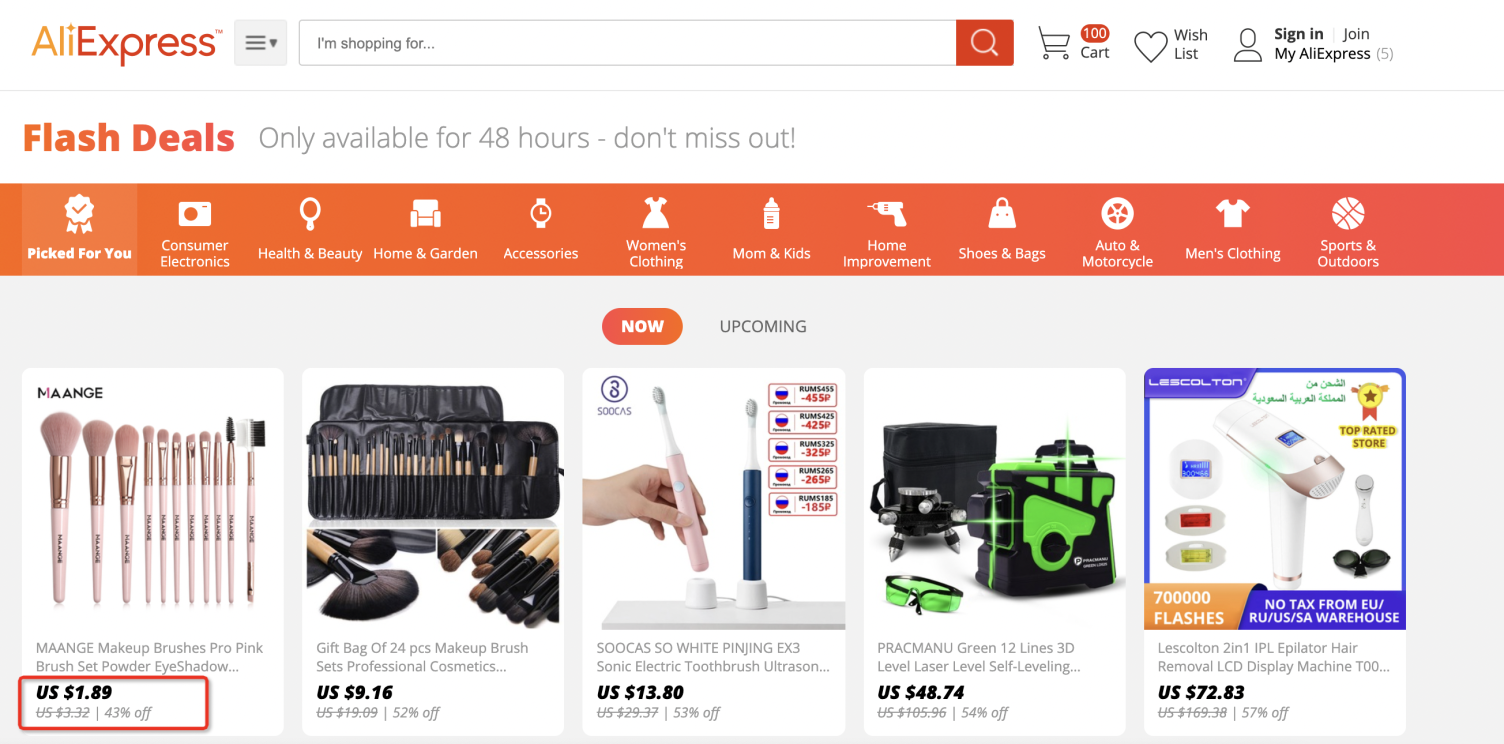Click the orange search magnifier button
Screen dimensions: 1504x744
(984, 43)
